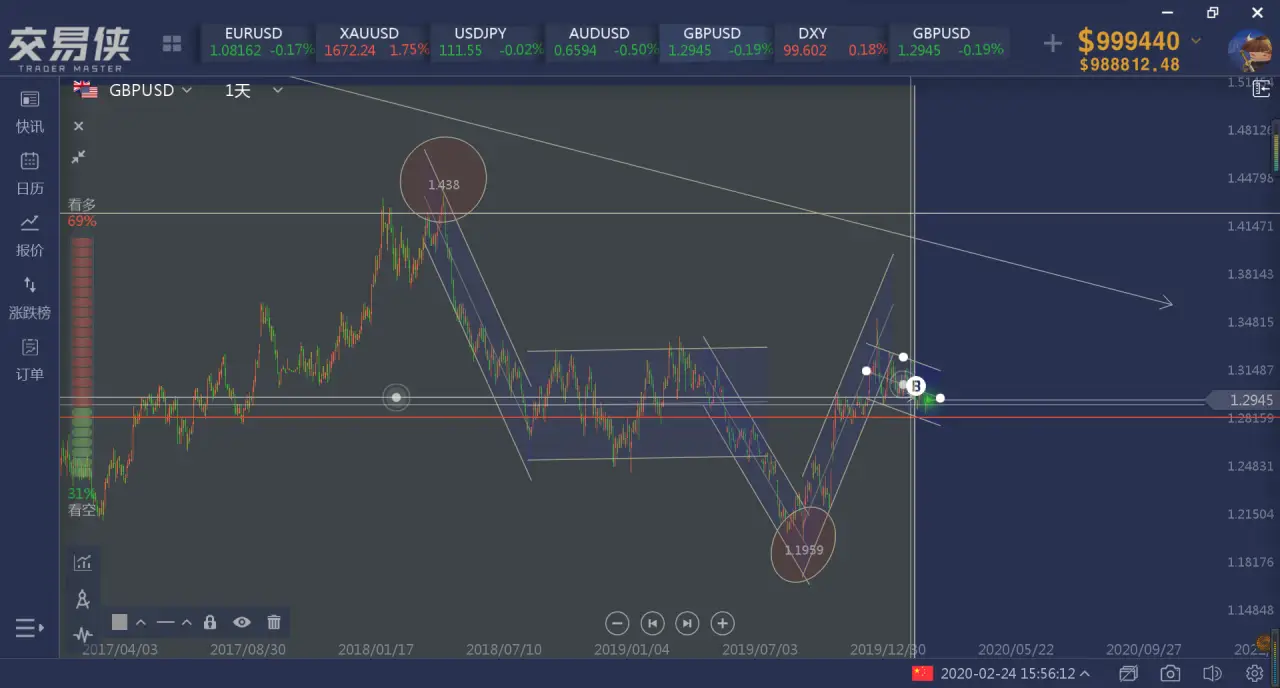Expand the line style options chevron
This screenshot has height=688, width=1280.
click(x=187, y=622)
